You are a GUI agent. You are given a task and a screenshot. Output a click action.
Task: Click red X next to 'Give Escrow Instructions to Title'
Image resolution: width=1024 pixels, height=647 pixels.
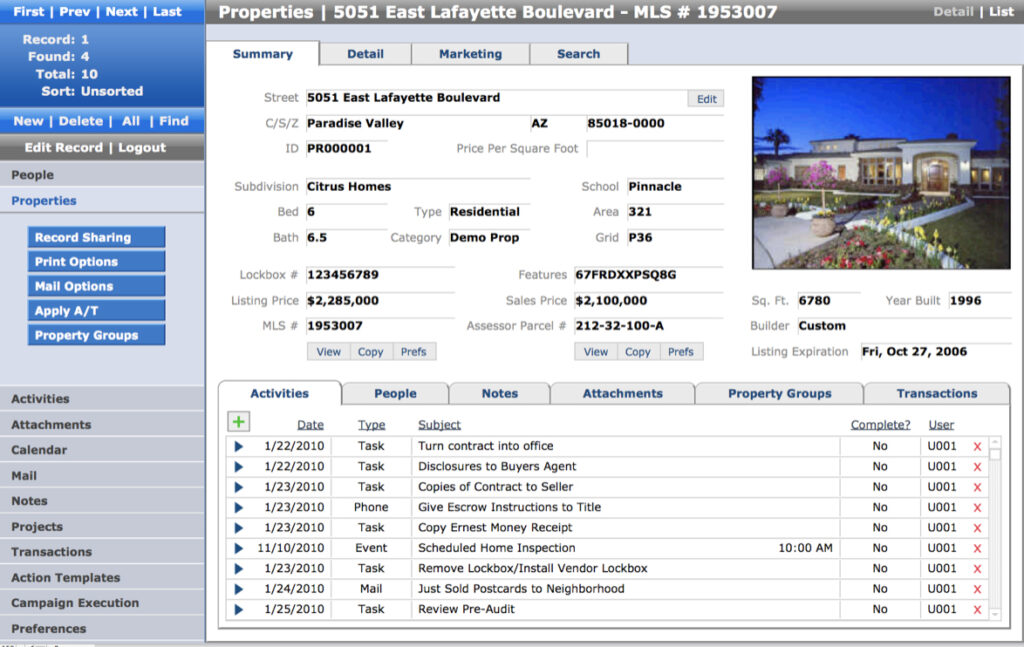point(977,508)
